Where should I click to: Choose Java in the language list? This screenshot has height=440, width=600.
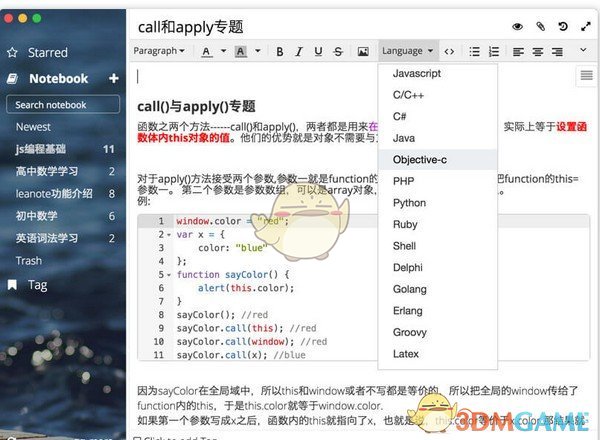click(x=438, y=138)
